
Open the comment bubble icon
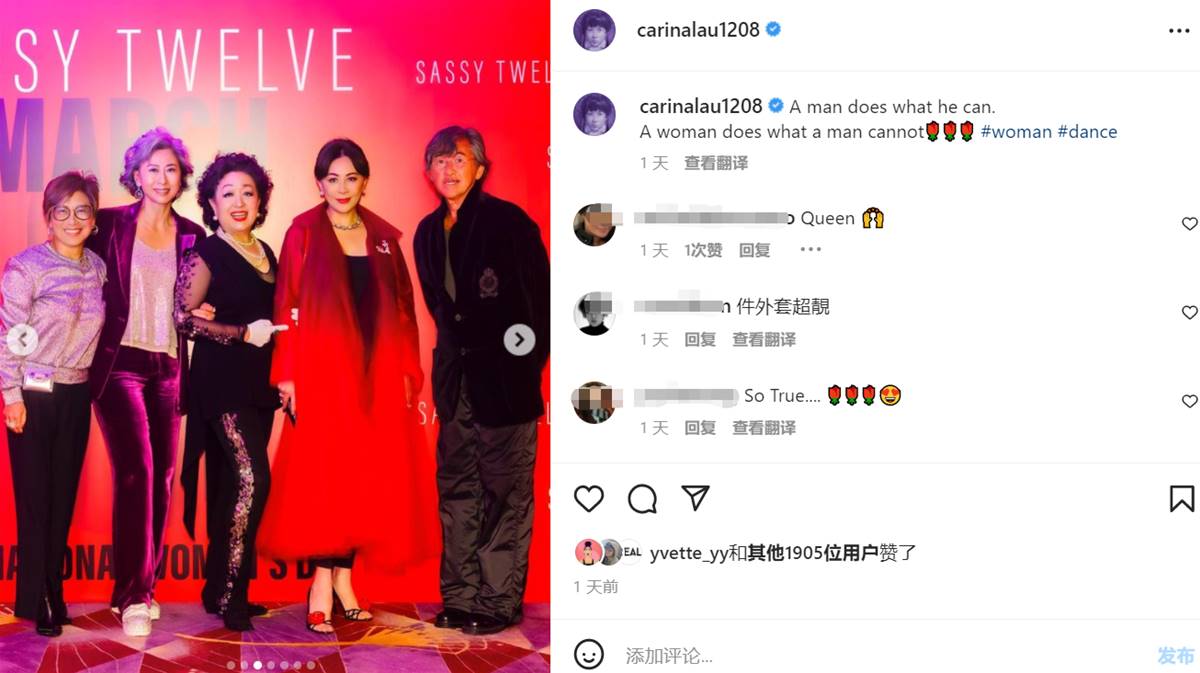[x=642, y=499]
